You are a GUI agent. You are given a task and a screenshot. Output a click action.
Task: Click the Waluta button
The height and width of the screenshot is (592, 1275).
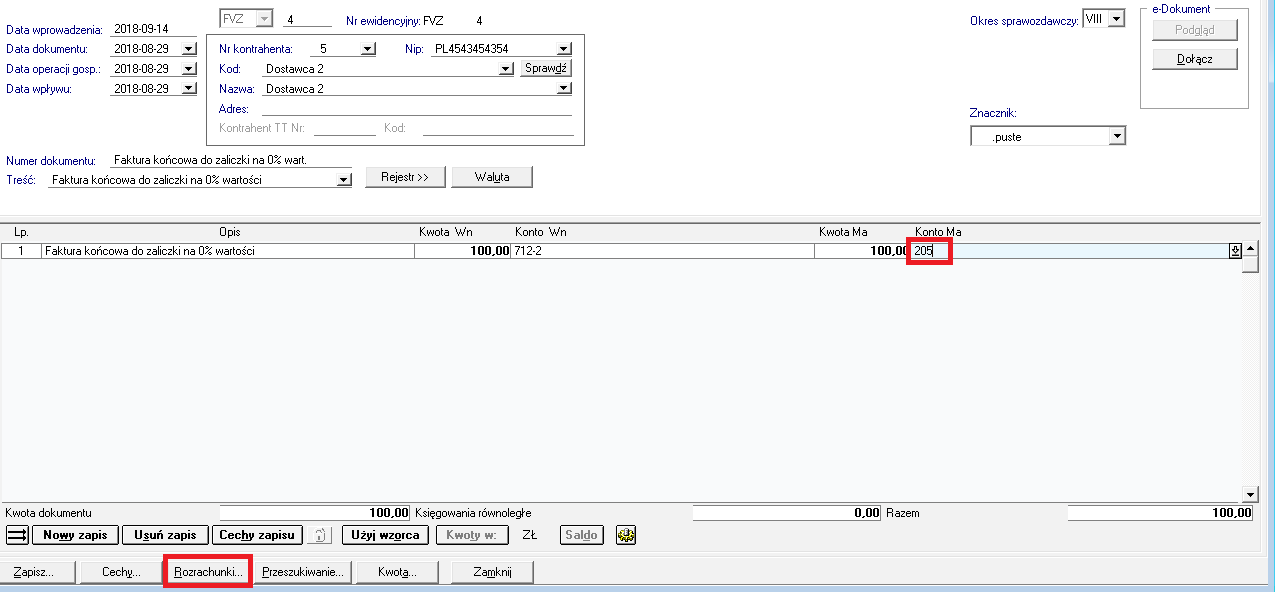492,177
